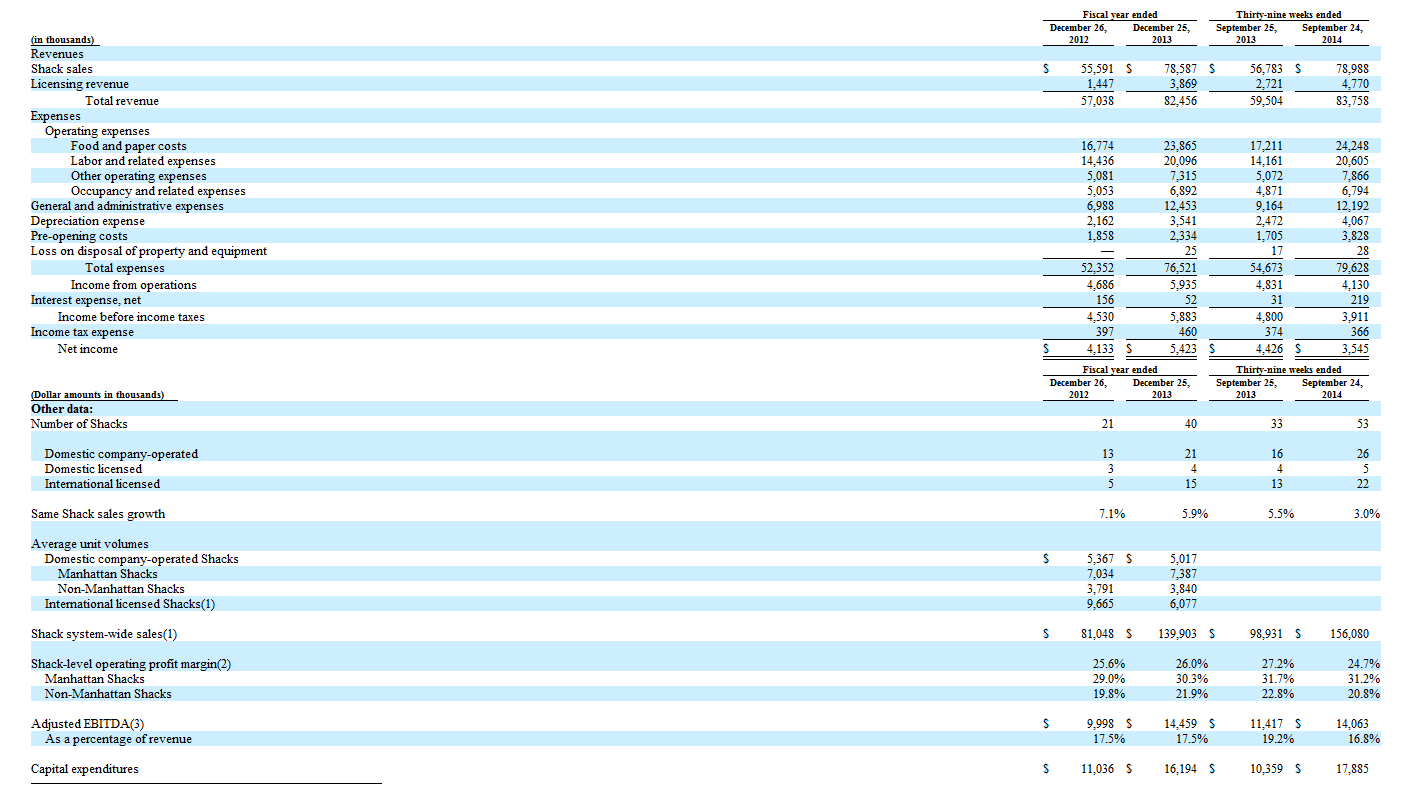Click the Net income value "3,545"
Screen dimensions: 1402x799
coord(1355,349)
